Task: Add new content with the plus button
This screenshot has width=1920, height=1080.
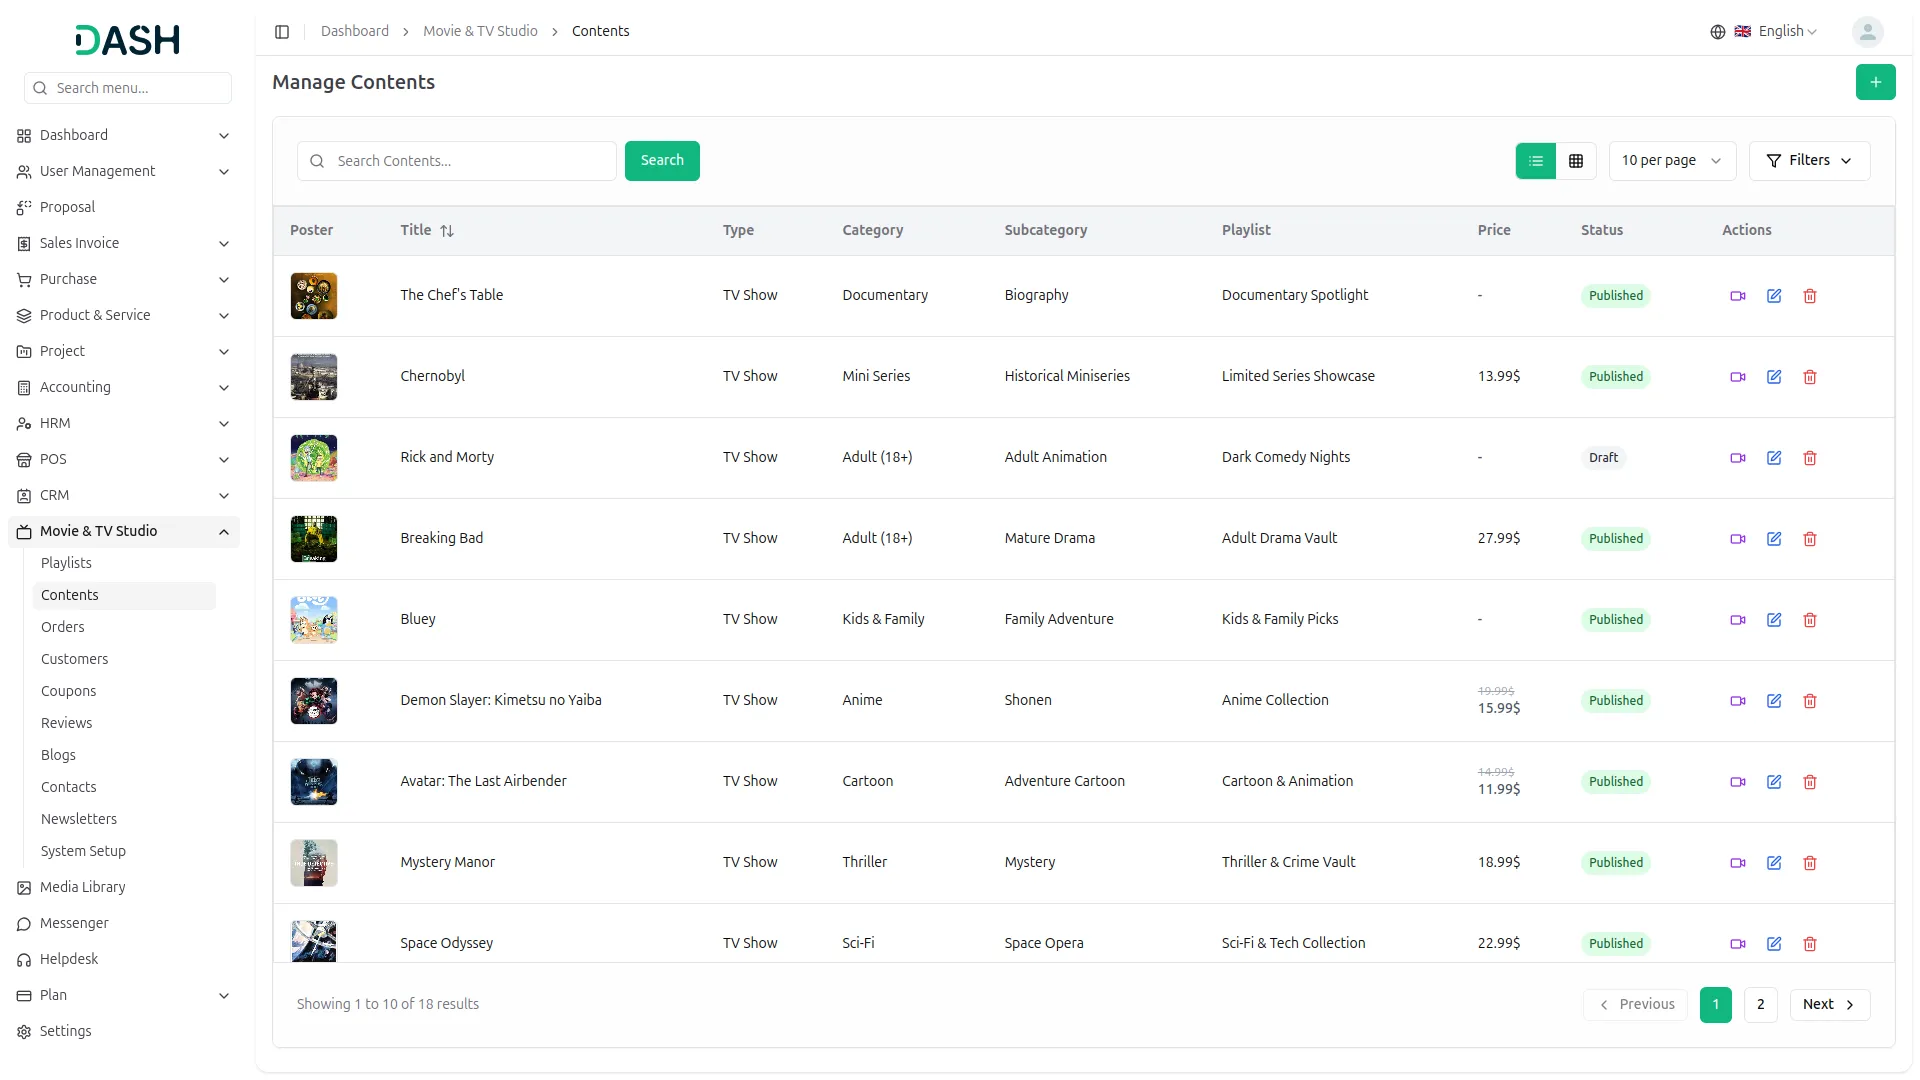Action: pyautogui.click(x=1875, y=82)
